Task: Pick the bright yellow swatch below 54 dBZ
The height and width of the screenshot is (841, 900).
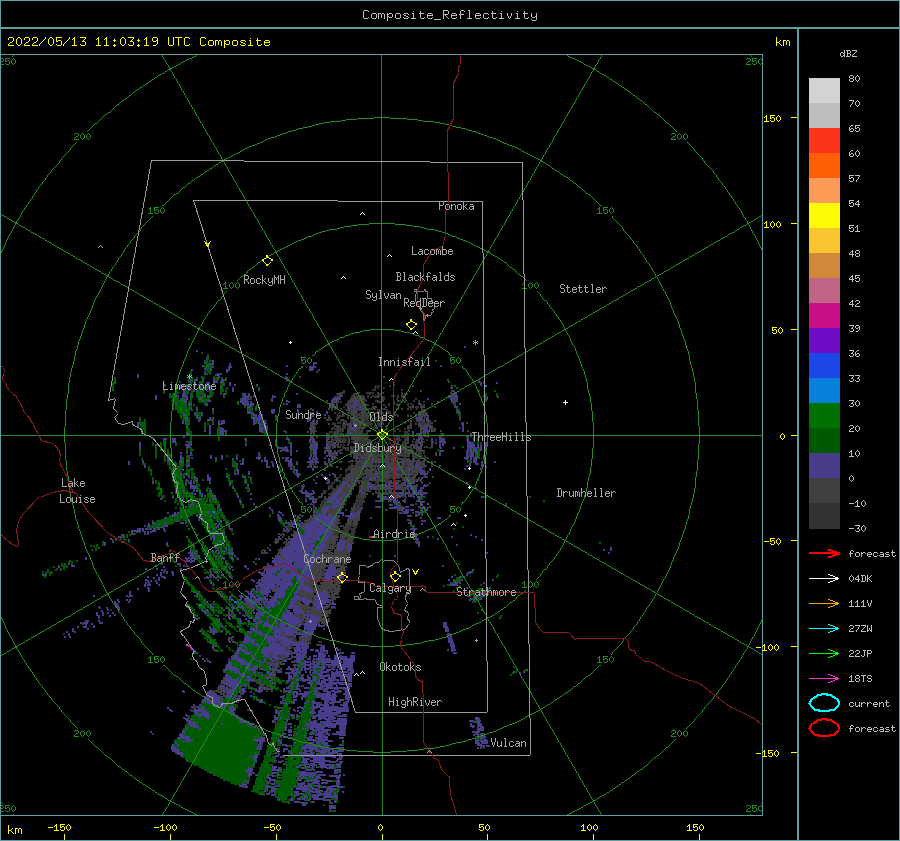Action: (824, 216)
